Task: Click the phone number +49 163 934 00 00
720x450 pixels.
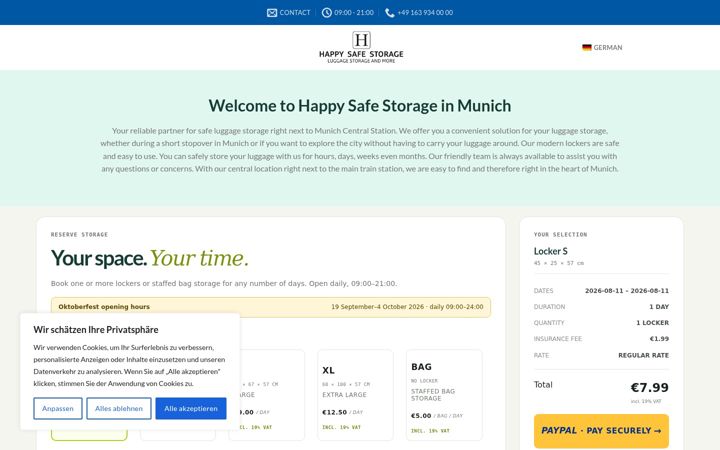Action: click(x=425, y=13)
